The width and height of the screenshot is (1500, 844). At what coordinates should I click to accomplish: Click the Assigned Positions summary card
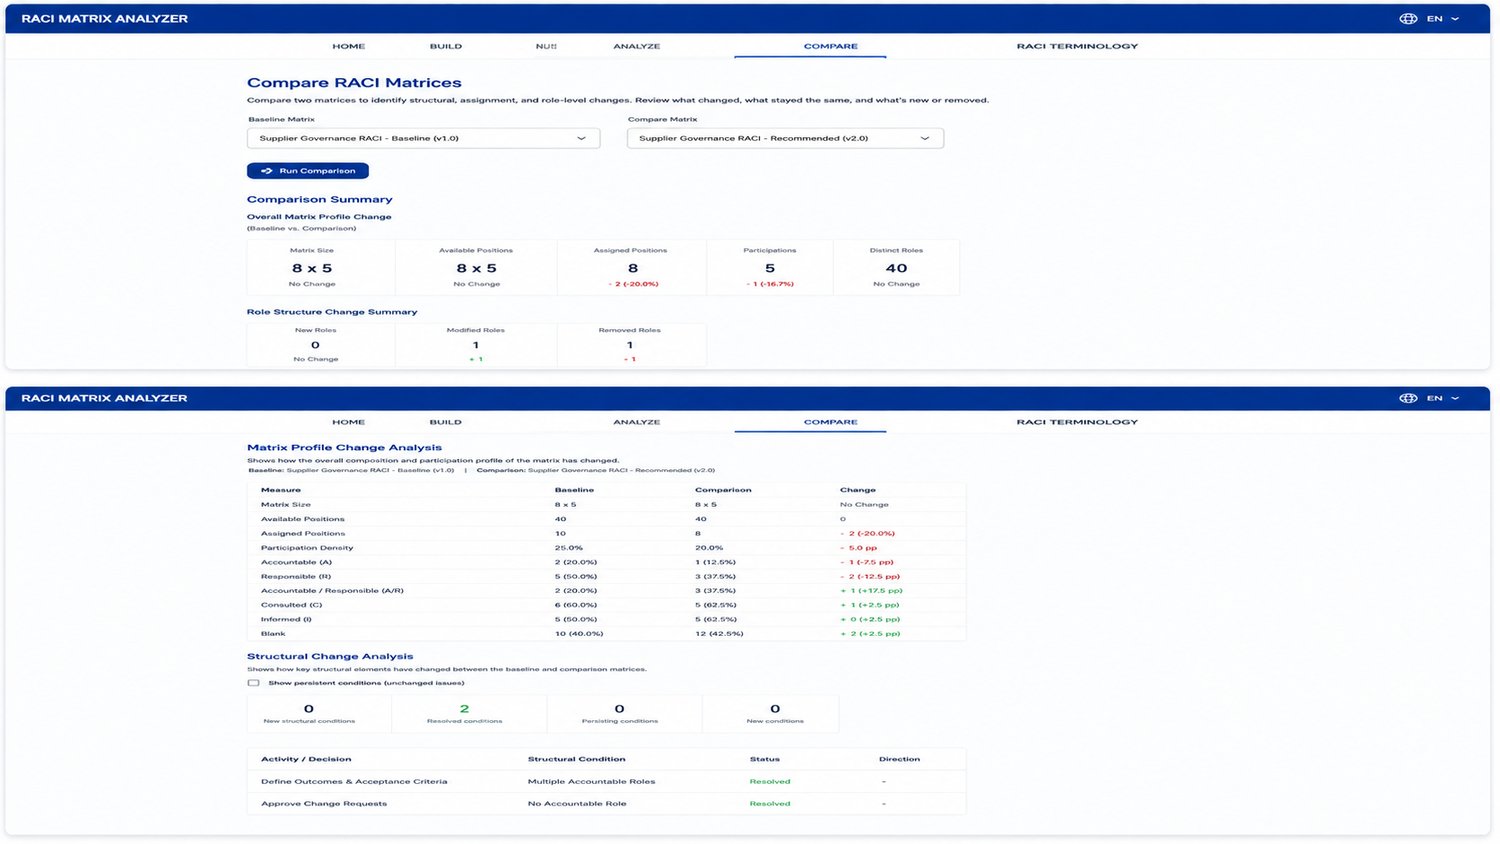[631, 267]
